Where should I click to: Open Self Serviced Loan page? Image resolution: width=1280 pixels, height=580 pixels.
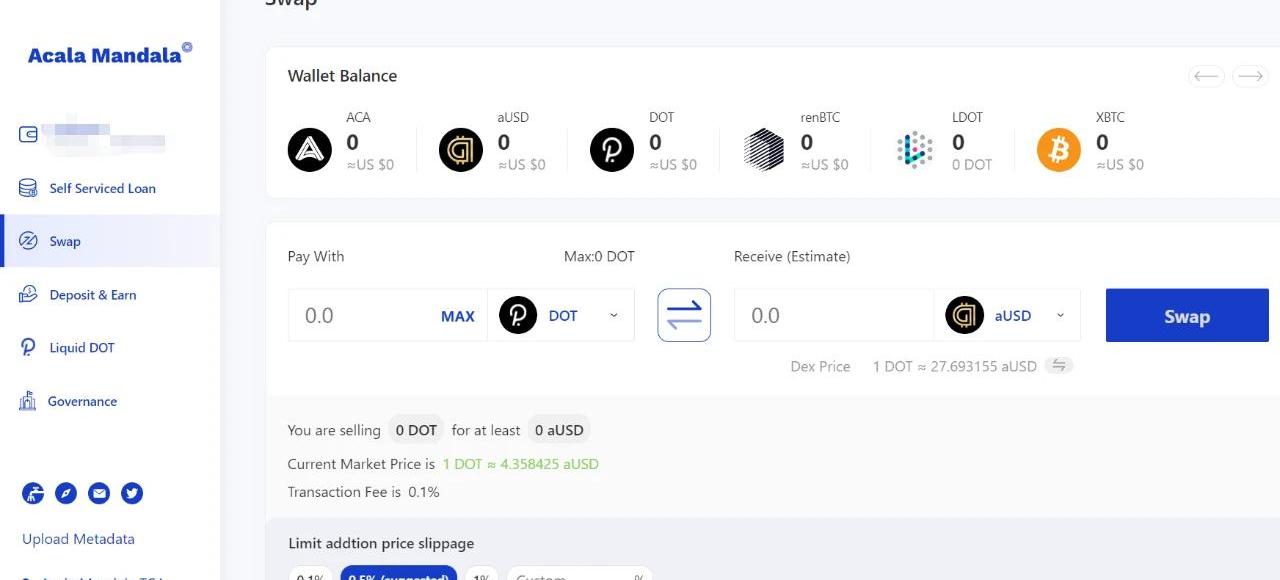click(x=102, y=188)
